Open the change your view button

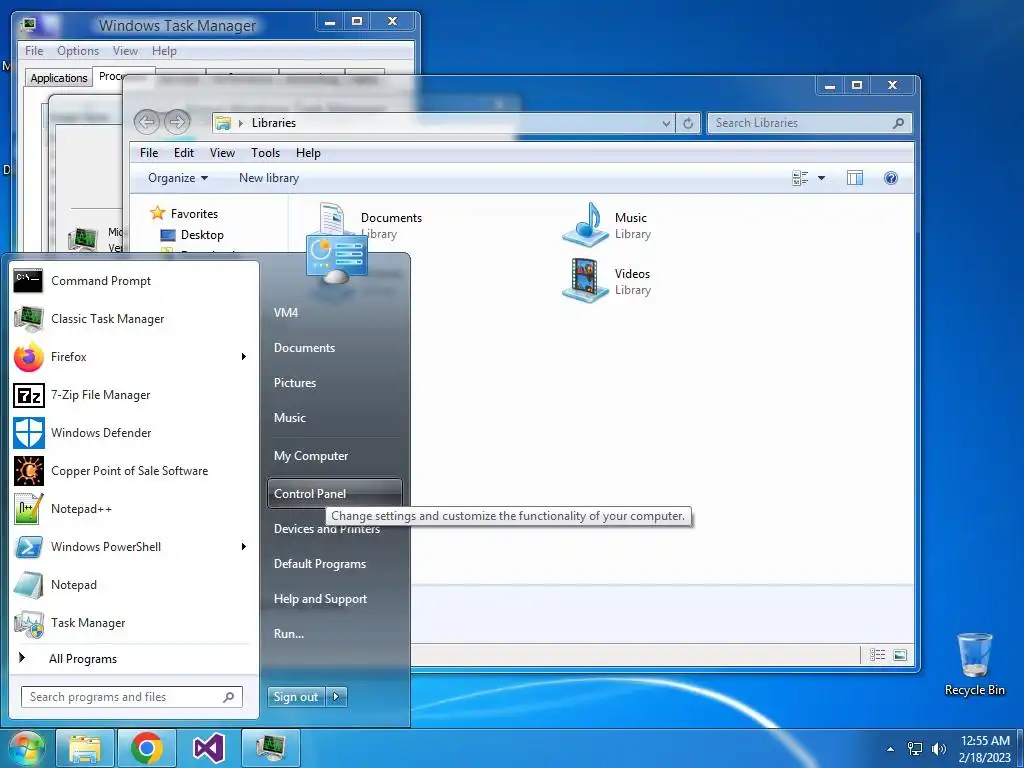tap(800, 178)
